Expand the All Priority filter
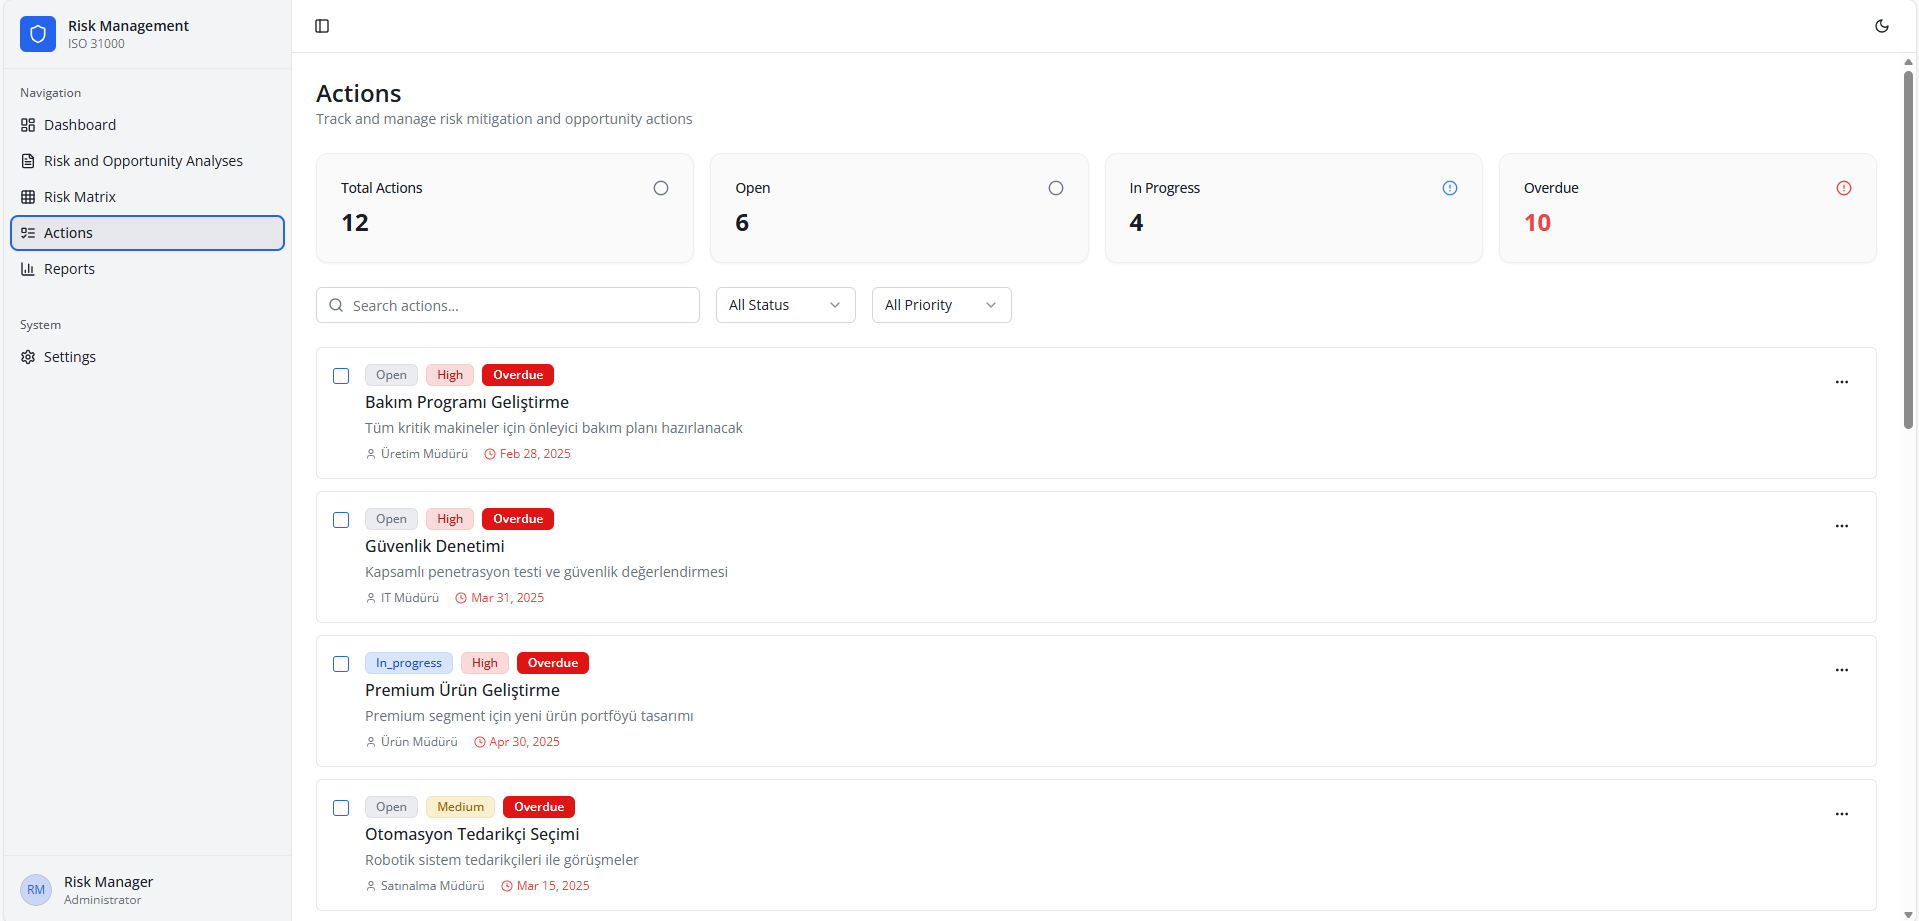 940,304
